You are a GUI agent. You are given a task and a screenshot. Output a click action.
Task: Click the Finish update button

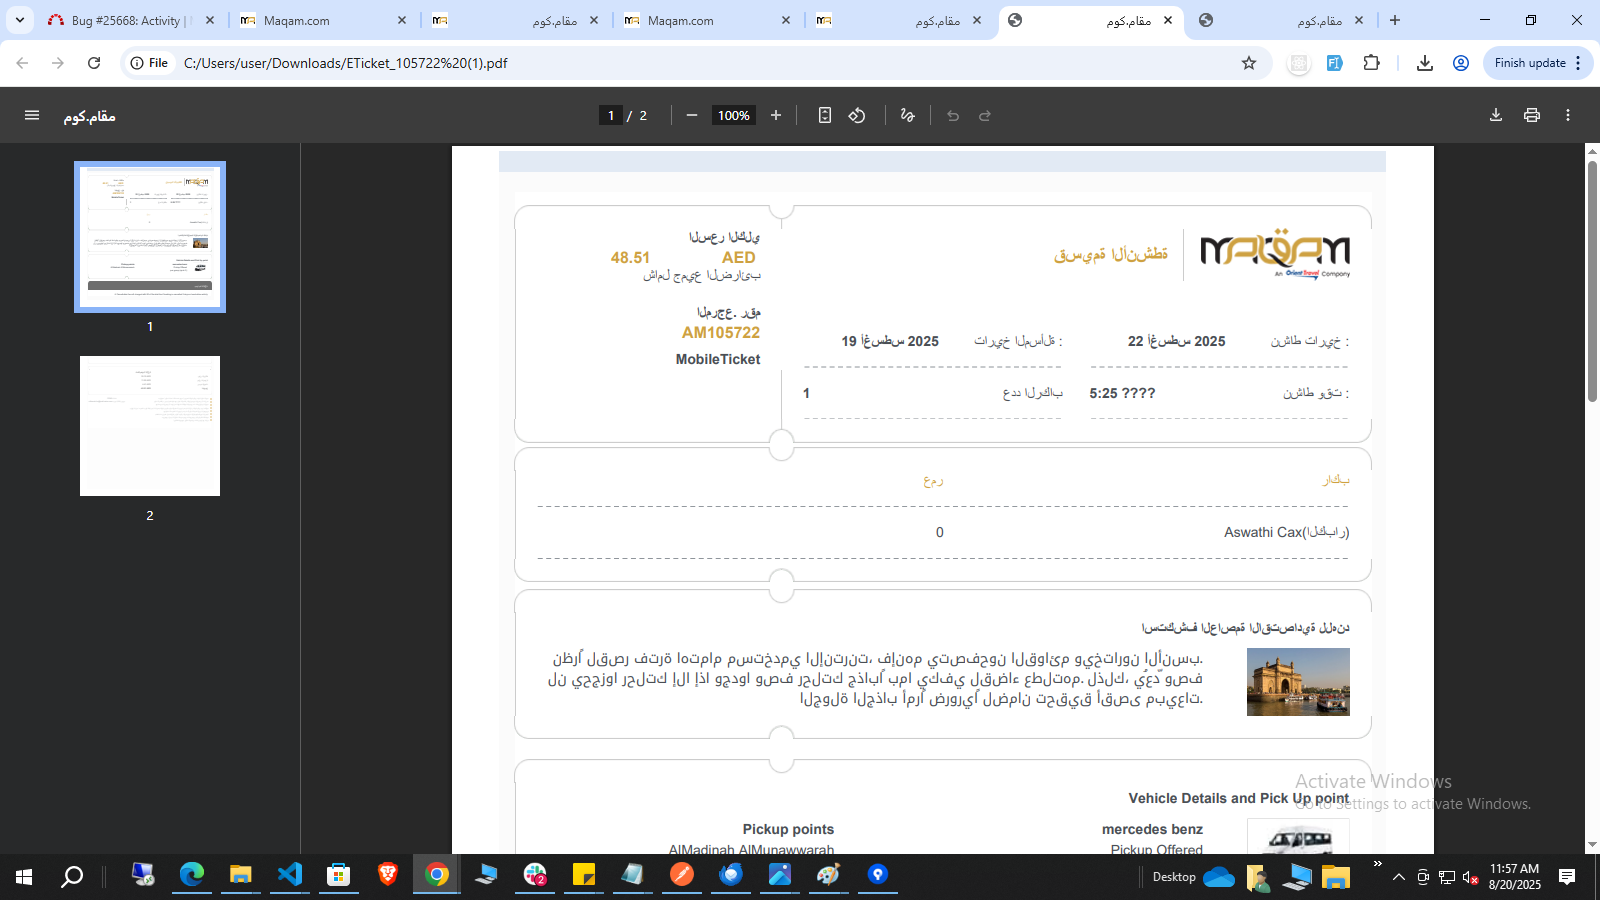pyautogui.click(x=1530, y=63)
